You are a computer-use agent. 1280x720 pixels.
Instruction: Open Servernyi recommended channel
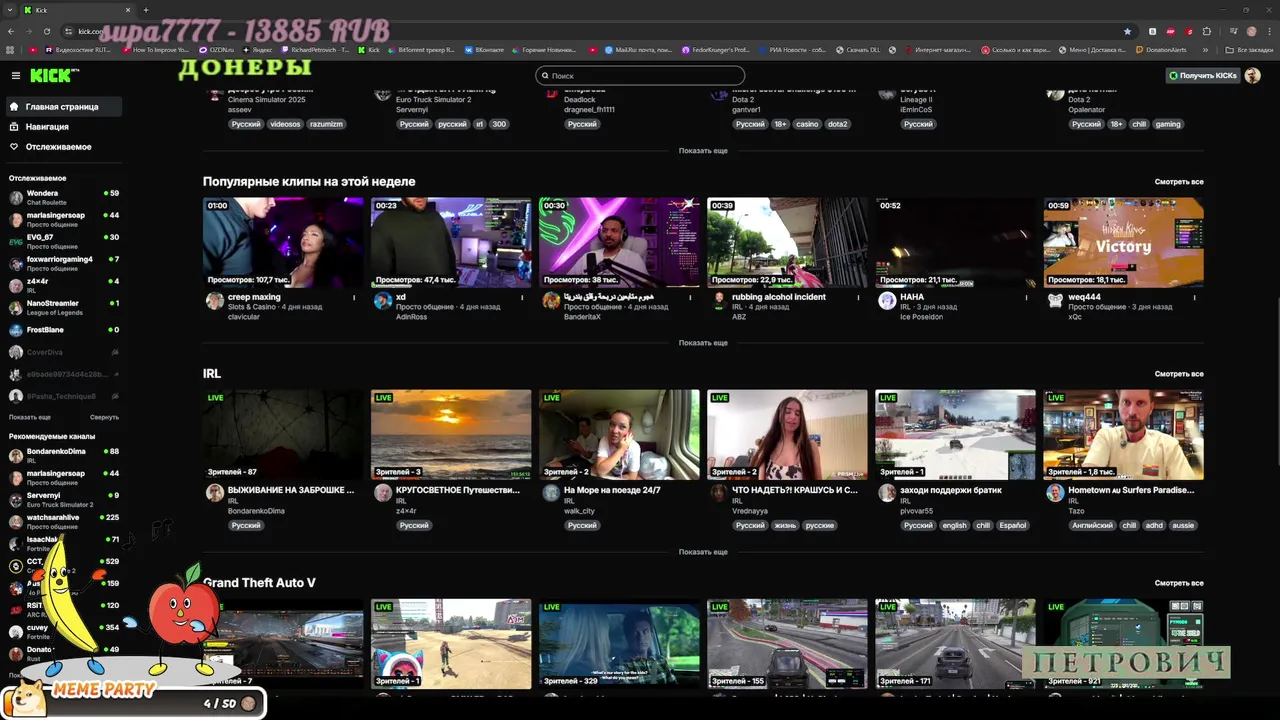pyautogui.click(x=64, y=499)
